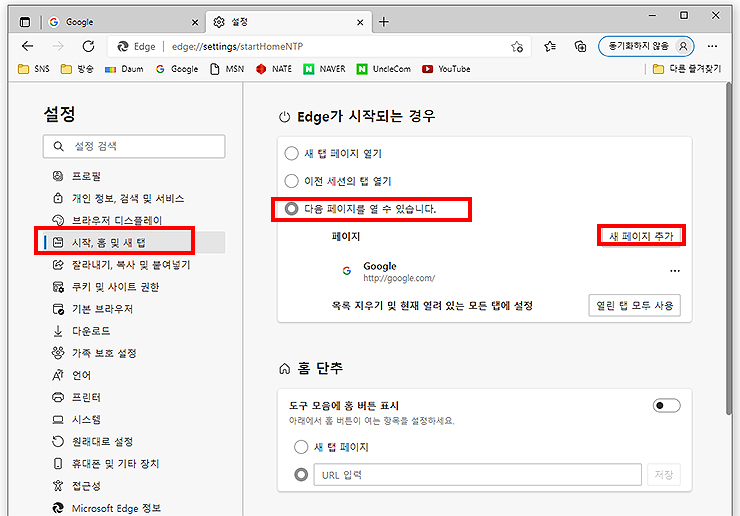740x516 pixels.
Task: Click 열린 탭 모두 사용 button
Action: (634, 305)
